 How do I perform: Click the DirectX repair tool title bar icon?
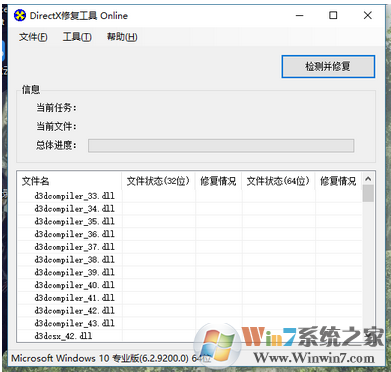20,15
